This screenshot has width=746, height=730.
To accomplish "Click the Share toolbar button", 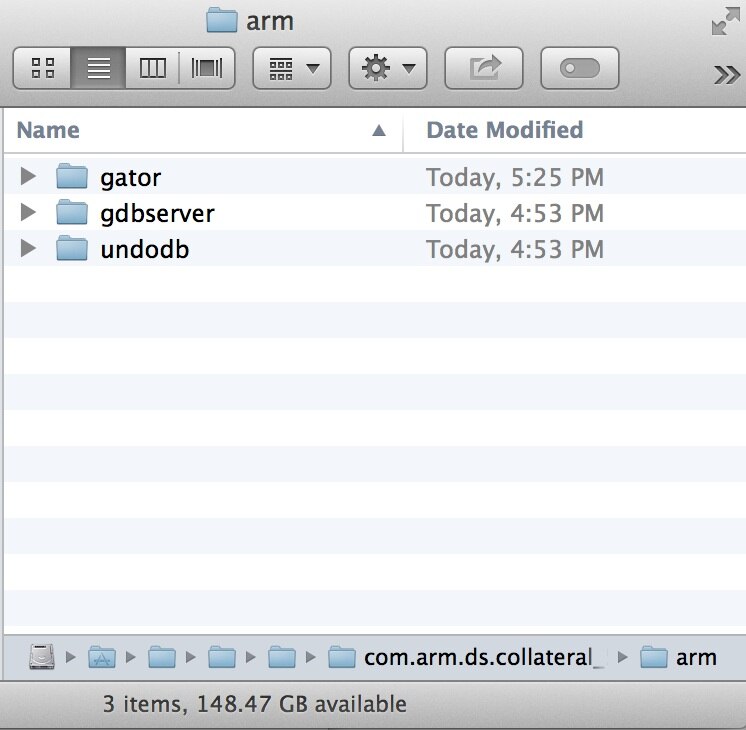I will [x=484, y=68].
